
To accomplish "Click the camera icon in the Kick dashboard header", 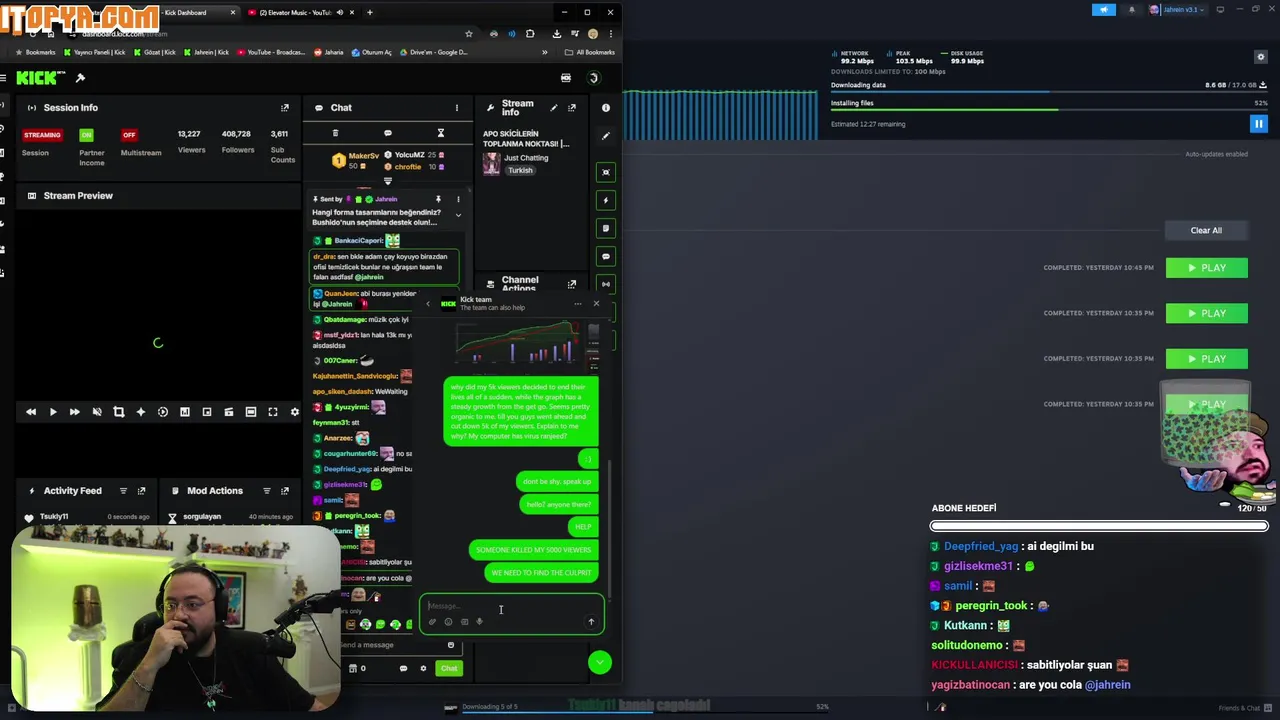I will point(566,78).
